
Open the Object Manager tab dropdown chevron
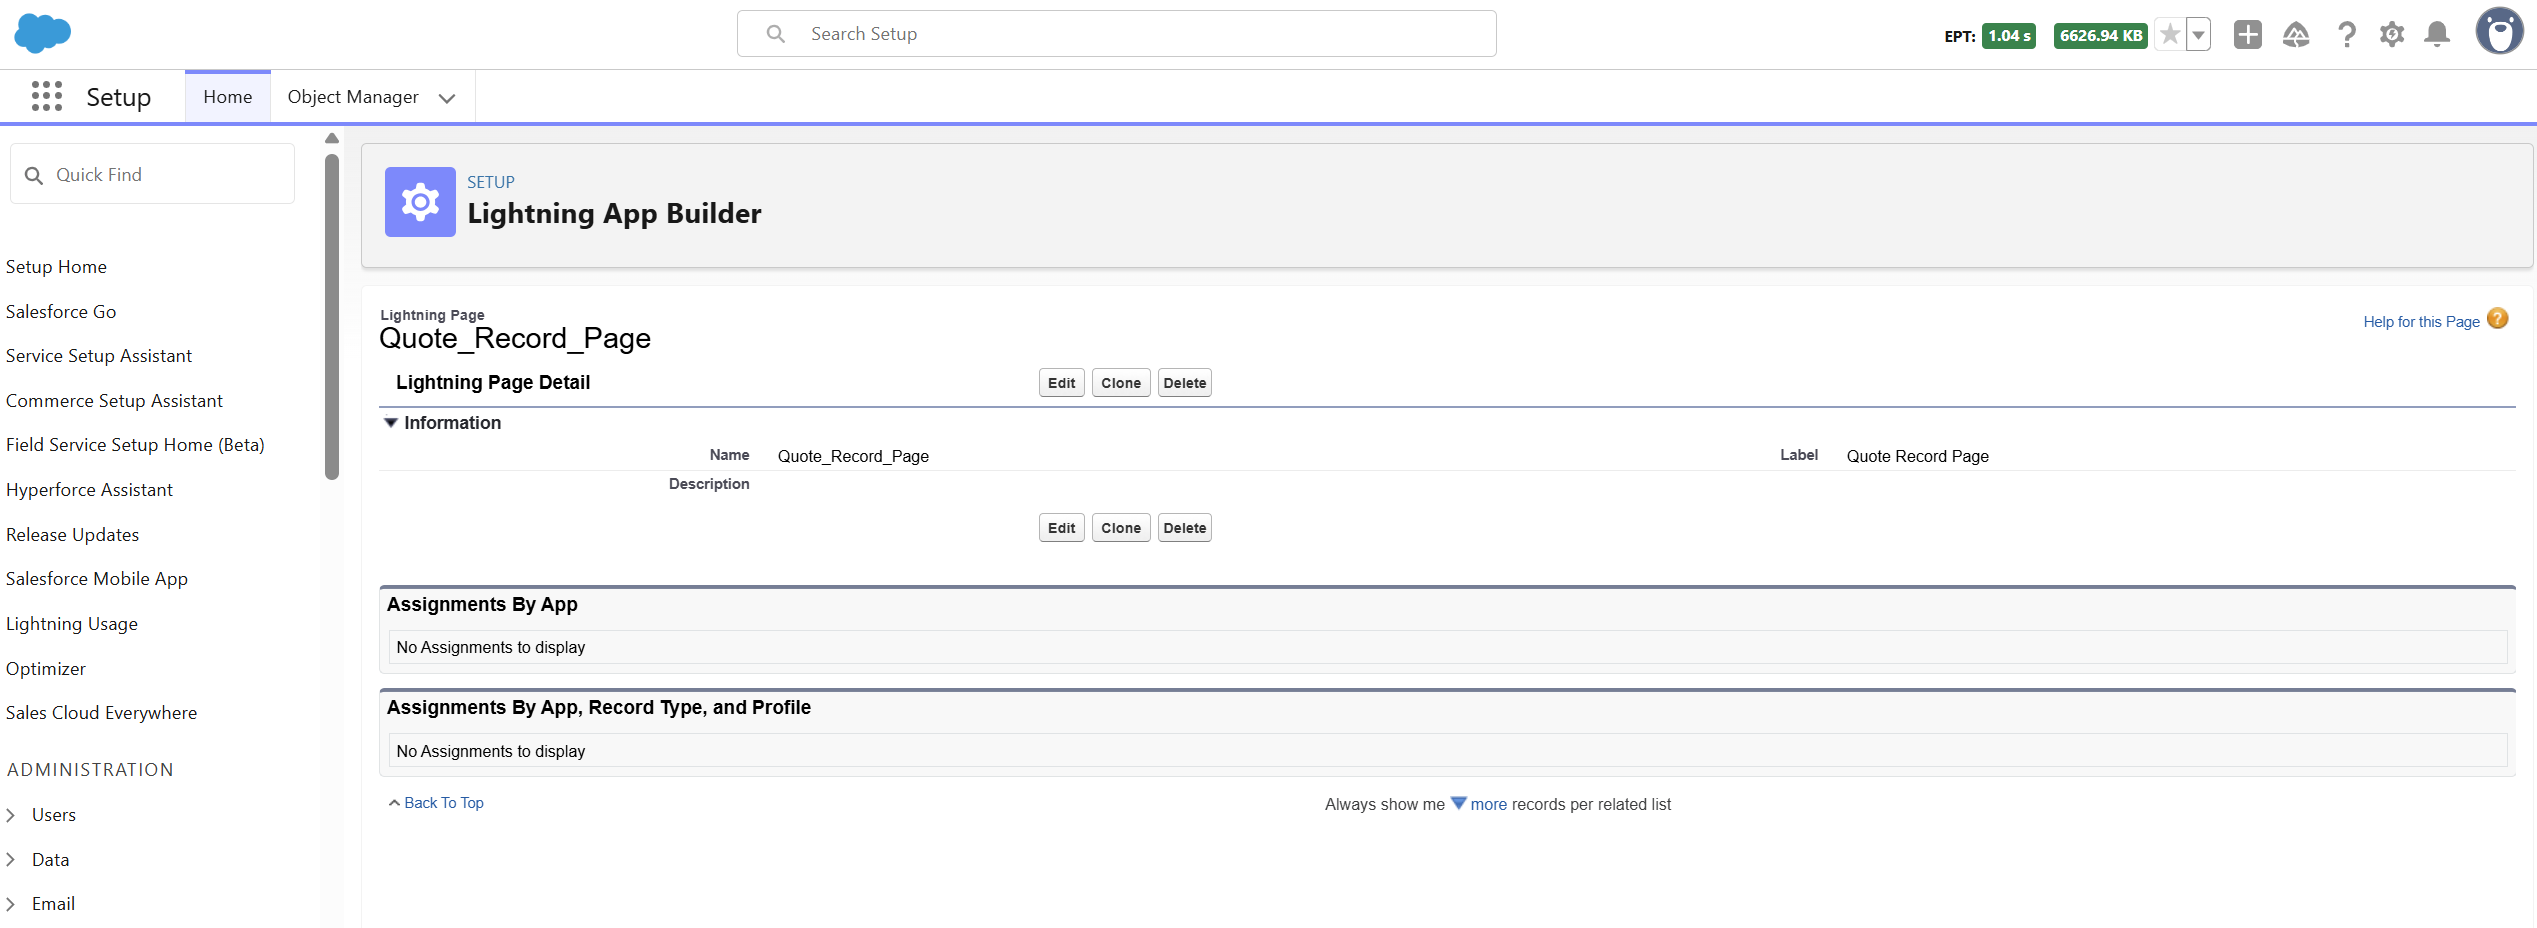coord(447,98)
